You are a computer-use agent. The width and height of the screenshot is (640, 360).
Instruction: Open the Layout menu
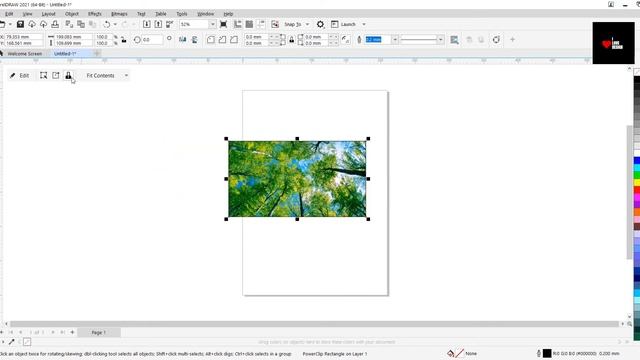pos(48,14)
